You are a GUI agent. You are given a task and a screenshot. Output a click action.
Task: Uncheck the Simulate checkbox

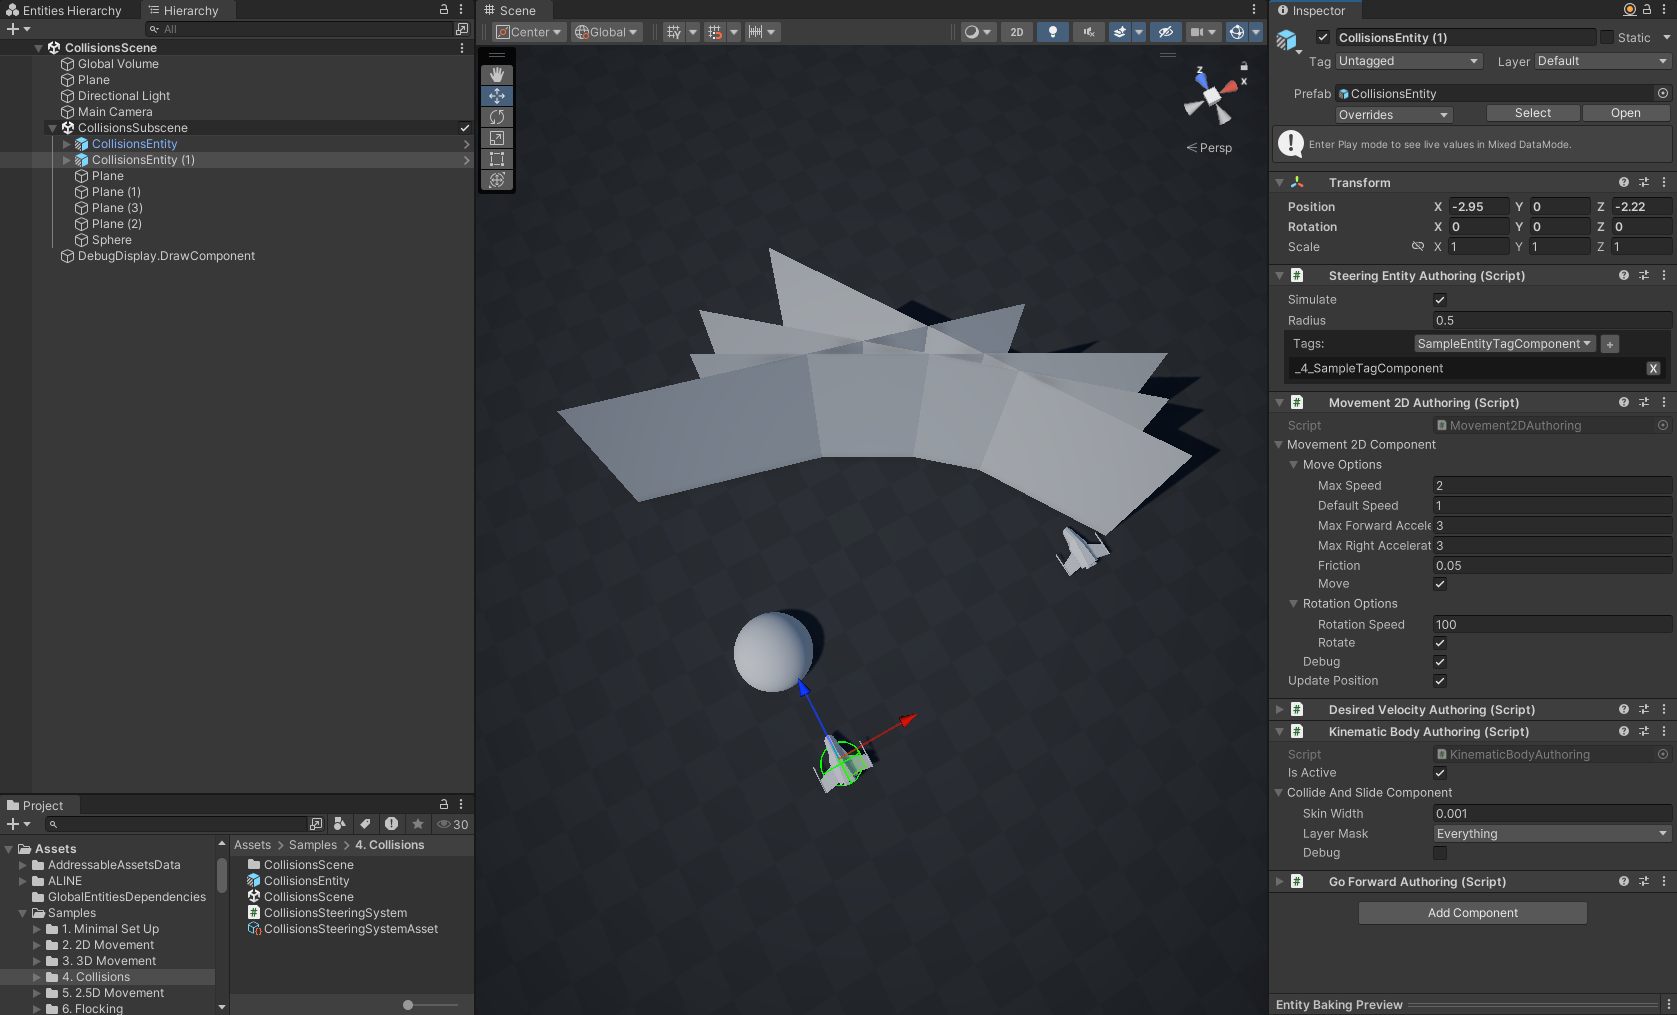[x=1440, y=300]
